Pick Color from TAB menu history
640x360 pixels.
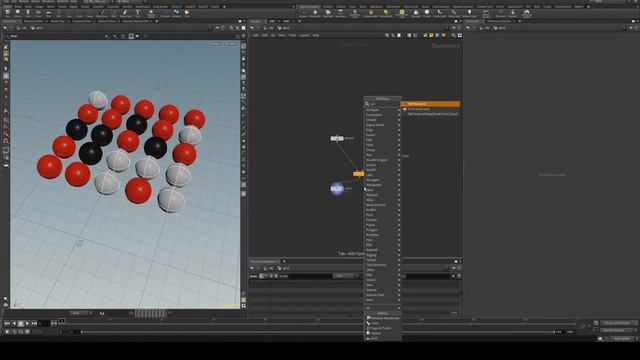pyautogui.click(x=382, y=323)
